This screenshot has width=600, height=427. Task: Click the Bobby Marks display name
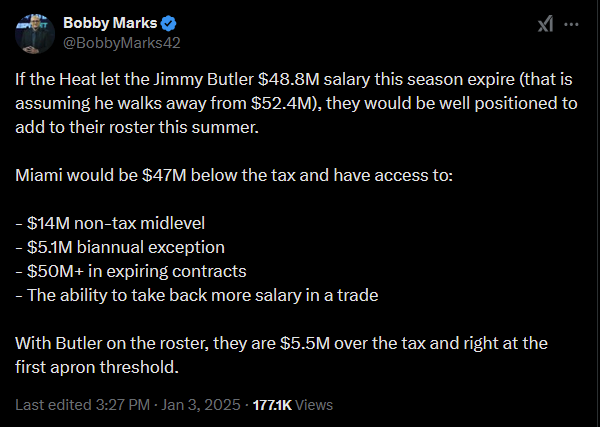pos(110,23)
